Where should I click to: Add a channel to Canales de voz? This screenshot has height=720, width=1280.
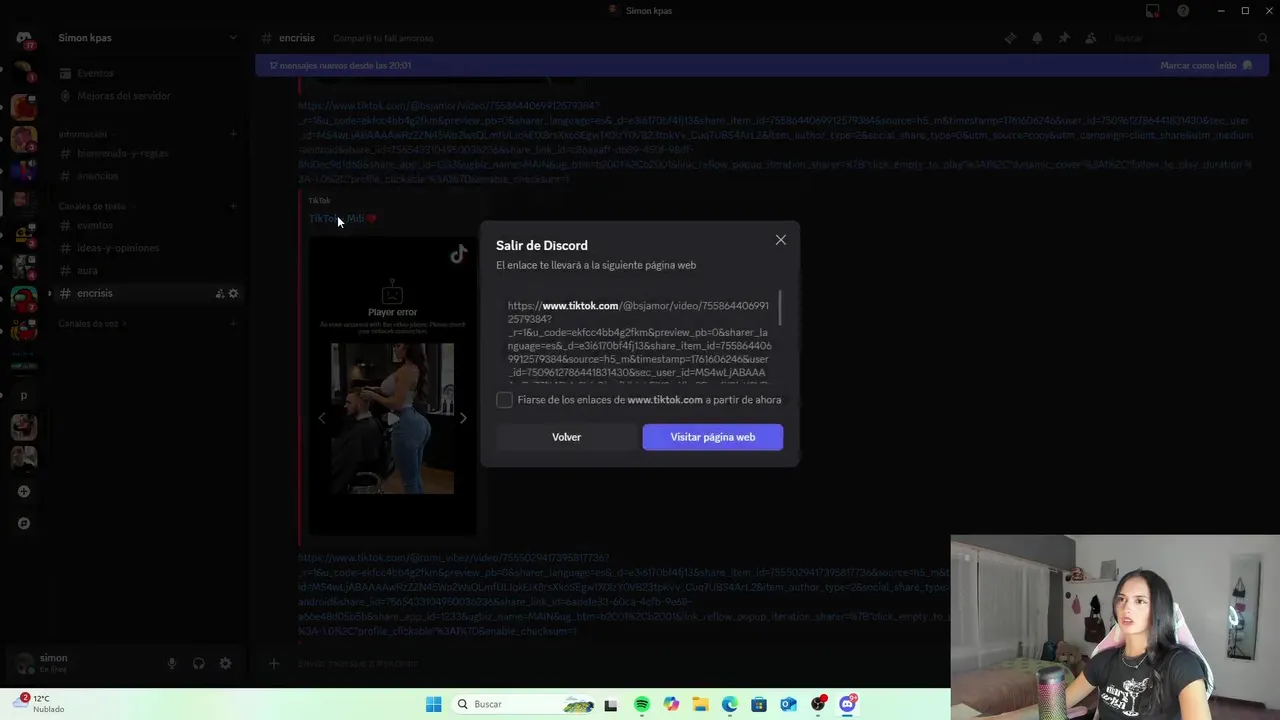click(233, 324)
